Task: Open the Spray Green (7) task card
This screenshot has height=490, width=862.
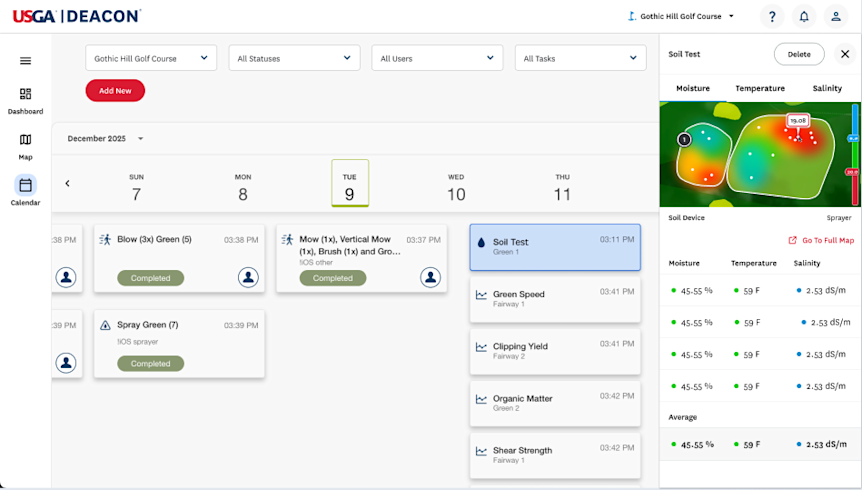Action: (x=179, y=344)
